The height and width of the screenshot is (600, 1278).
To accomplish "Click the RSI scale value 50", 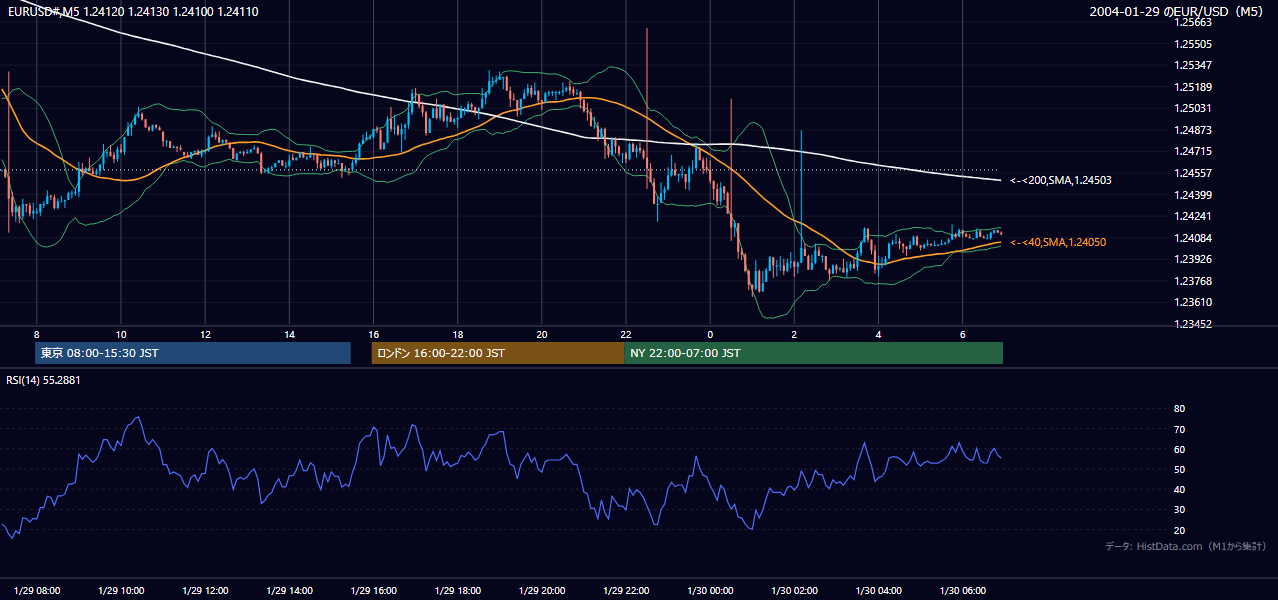I will click(1179, 469).
